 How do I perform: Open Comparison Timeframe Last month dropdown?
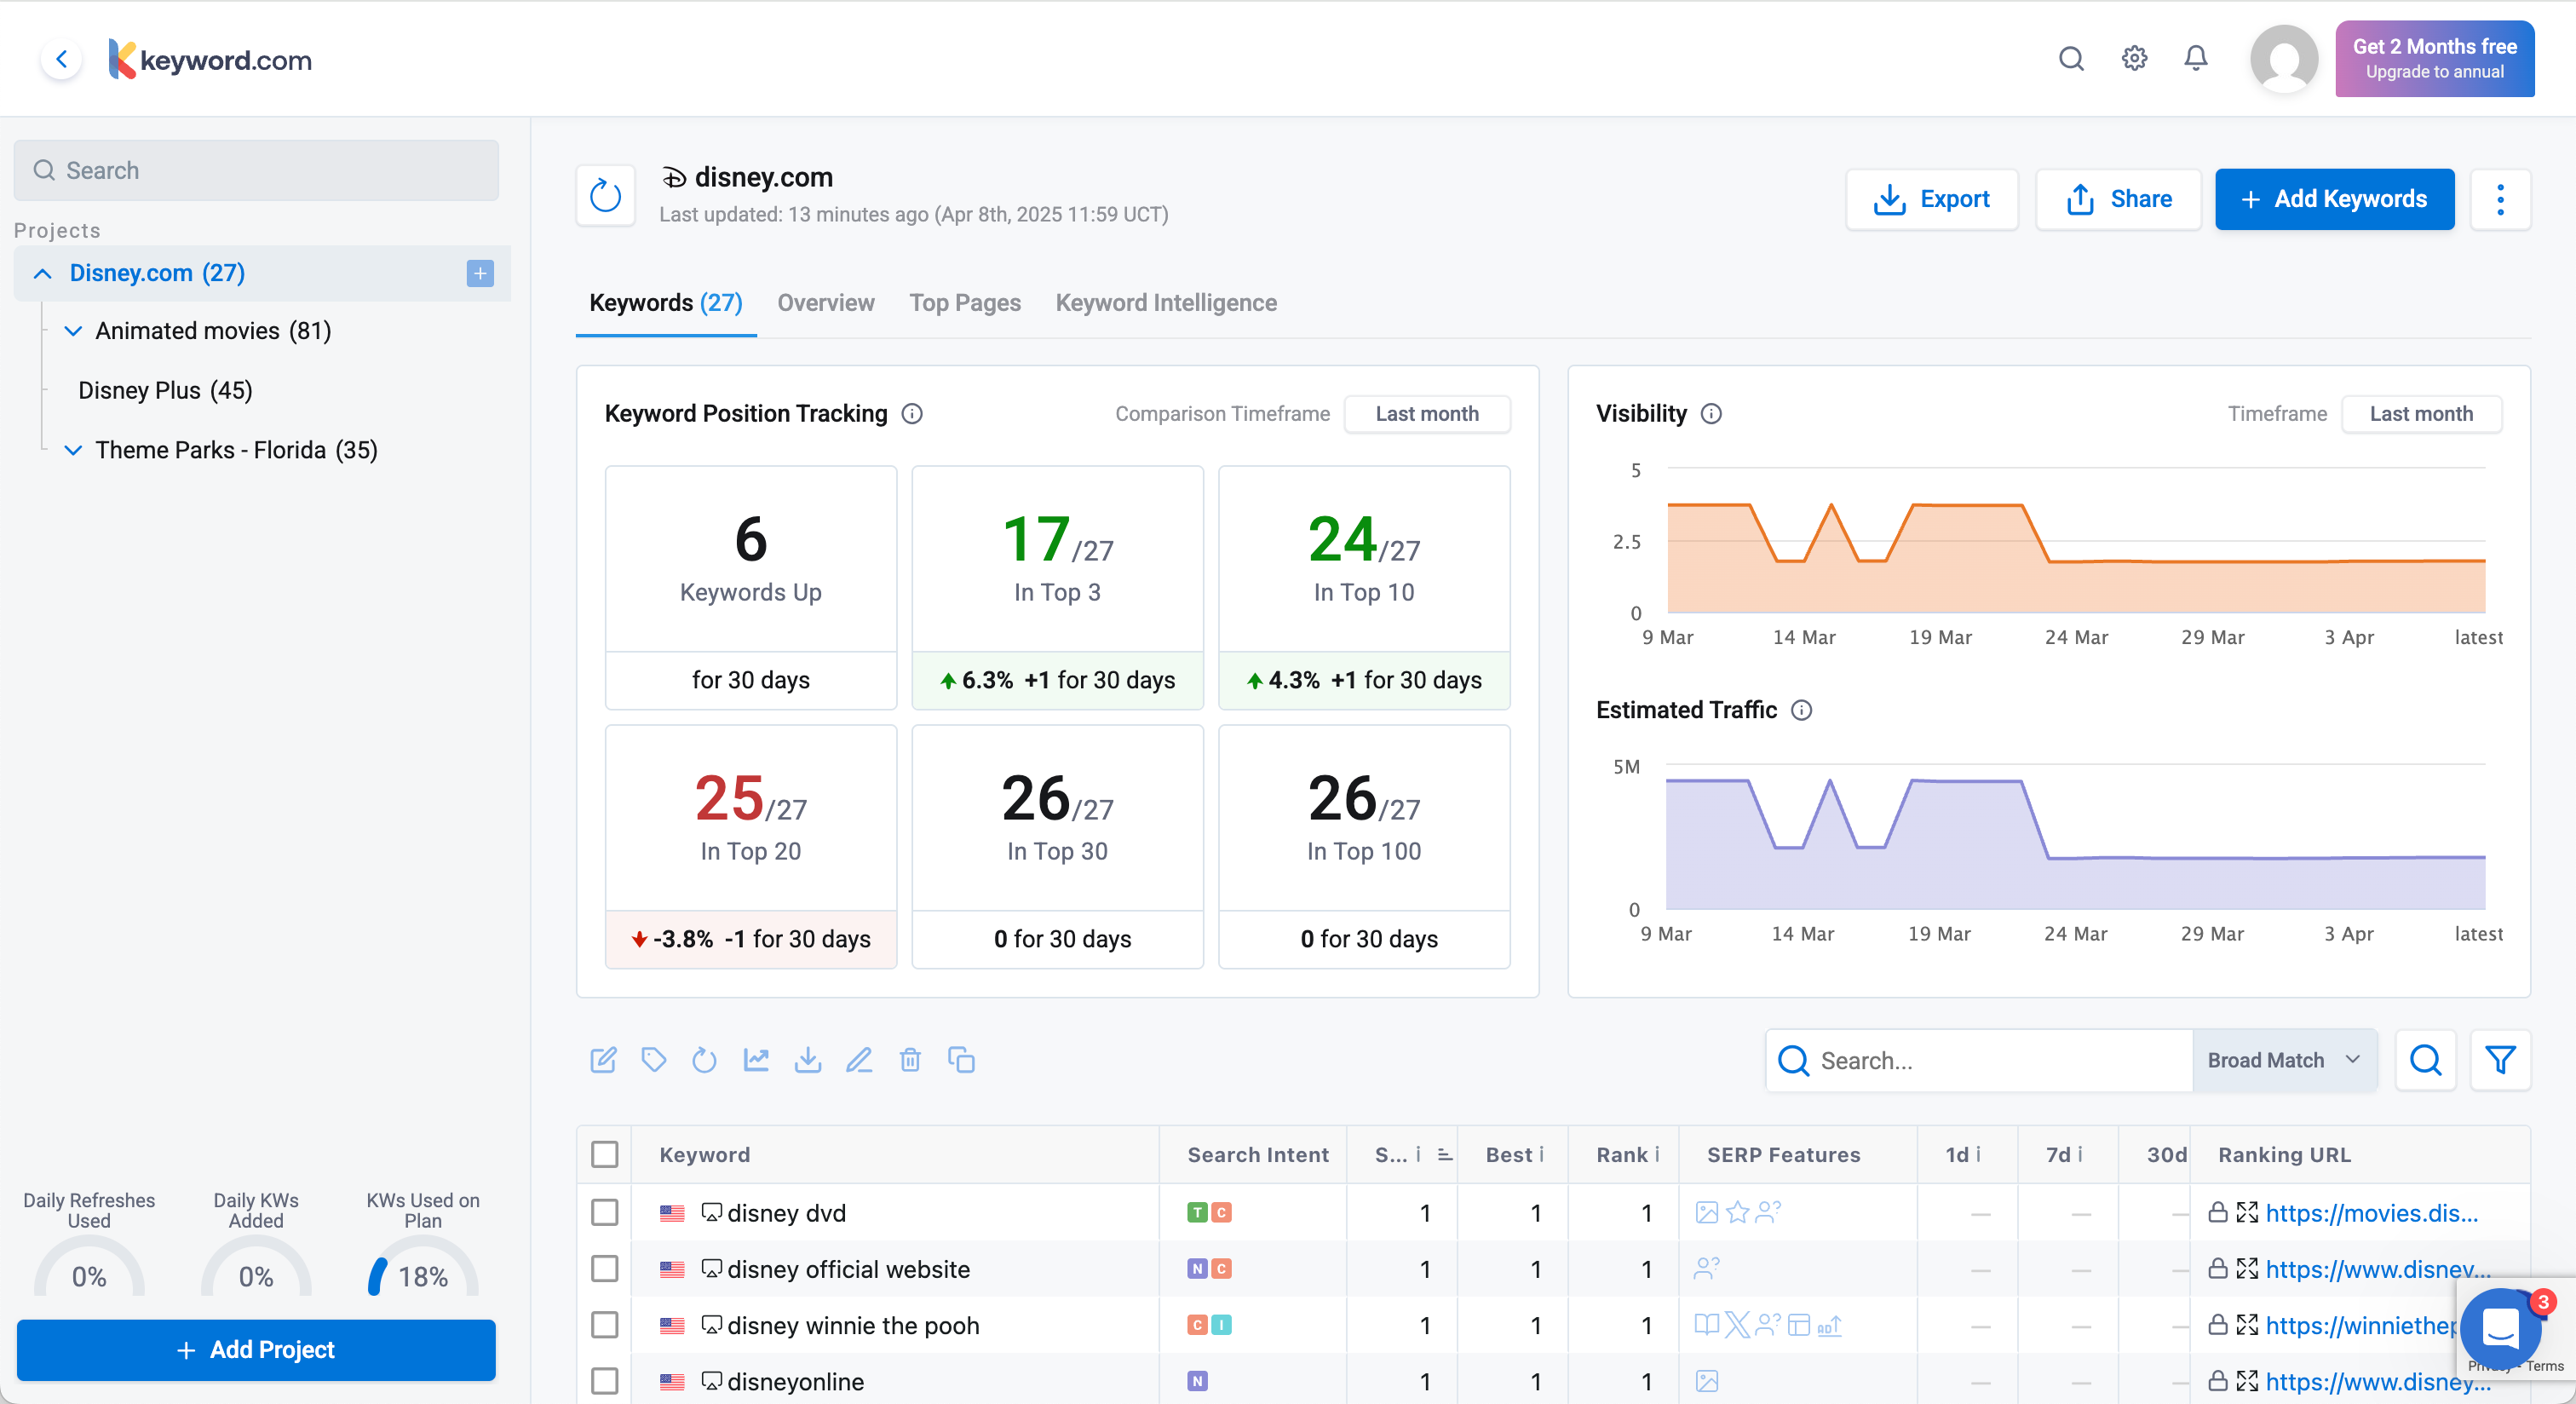(1426, 414)
